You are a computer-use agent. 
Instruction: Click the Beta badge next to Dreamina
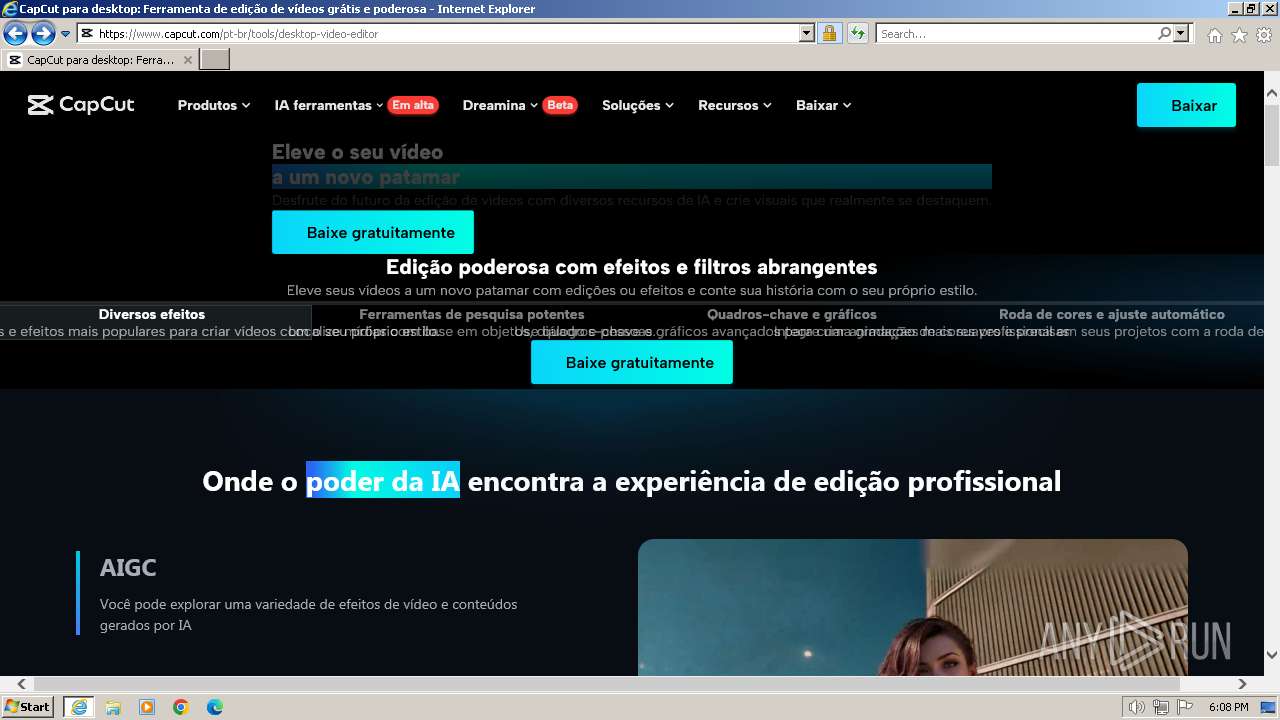[x=560, y=105]
